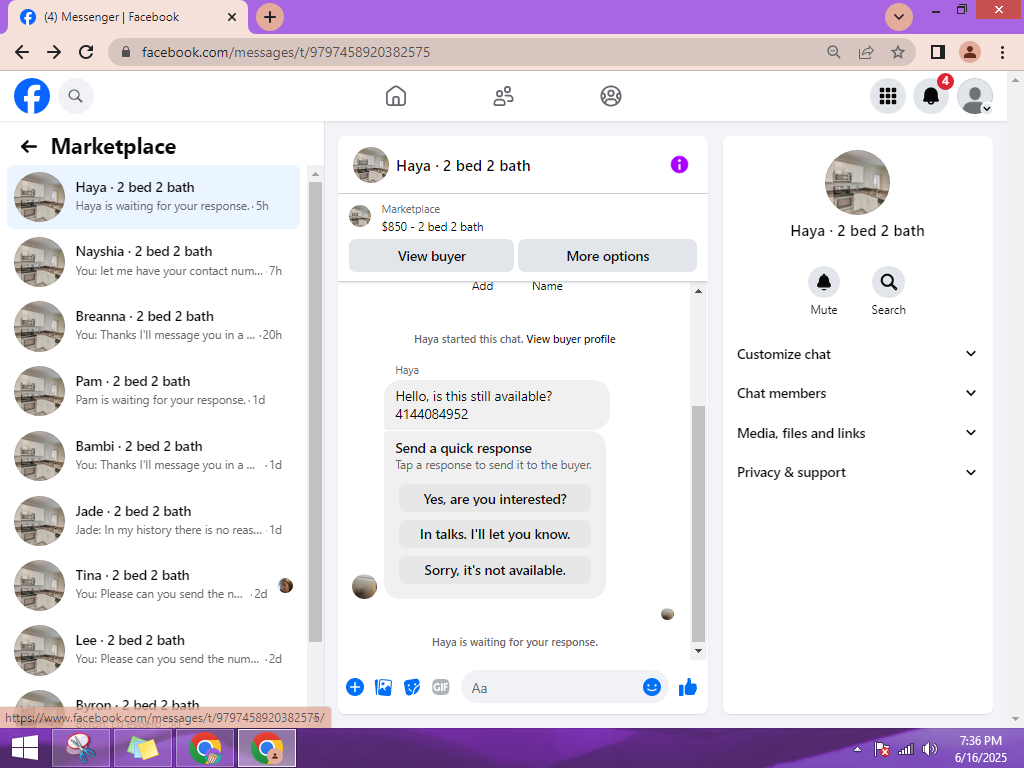This screenshot has width=1024, height=768.
Task: Click View buyer button
Action: pyautogui.click(x=432, y=256)
